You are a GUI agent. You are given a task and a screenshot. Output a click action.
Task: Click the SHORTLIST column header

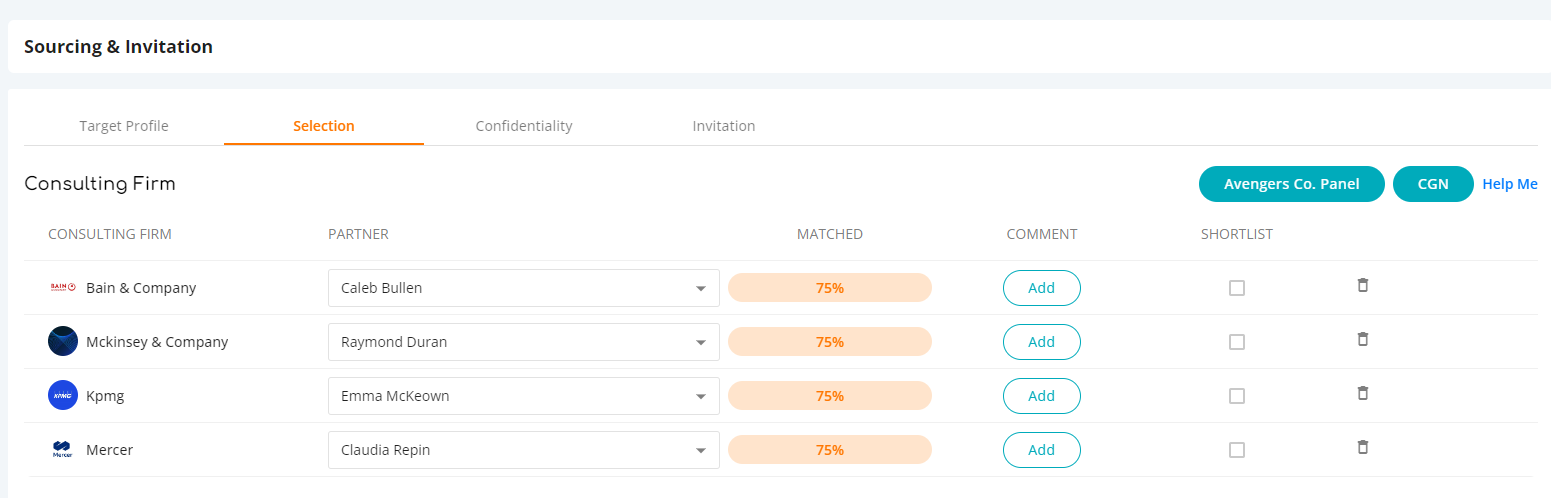(1237, 234)
